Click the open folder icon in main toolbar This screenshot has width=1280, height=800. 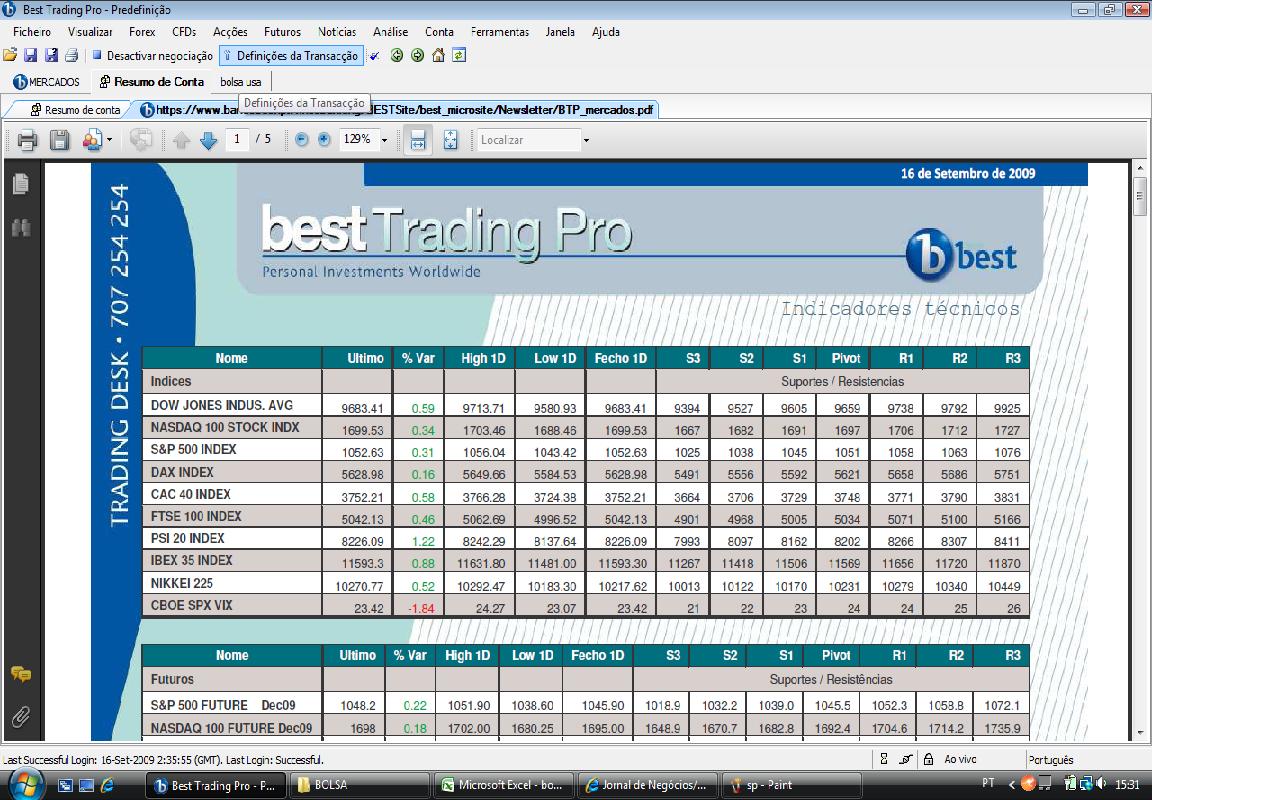10,56
